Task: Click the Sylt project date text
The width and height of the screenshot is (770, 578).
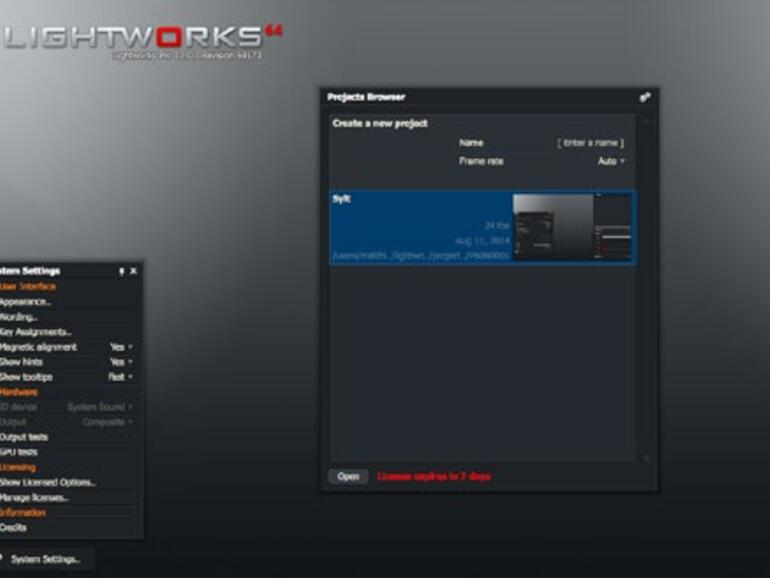Action: pyautogui.click(x=483, y=241)
